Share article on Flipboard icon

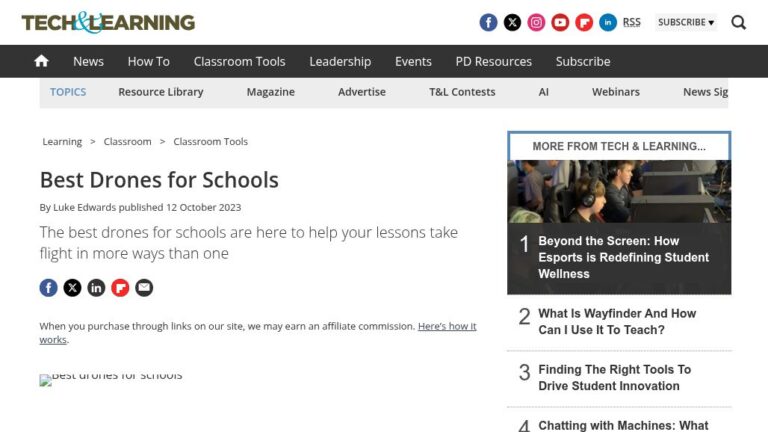[x=120, y=288]
